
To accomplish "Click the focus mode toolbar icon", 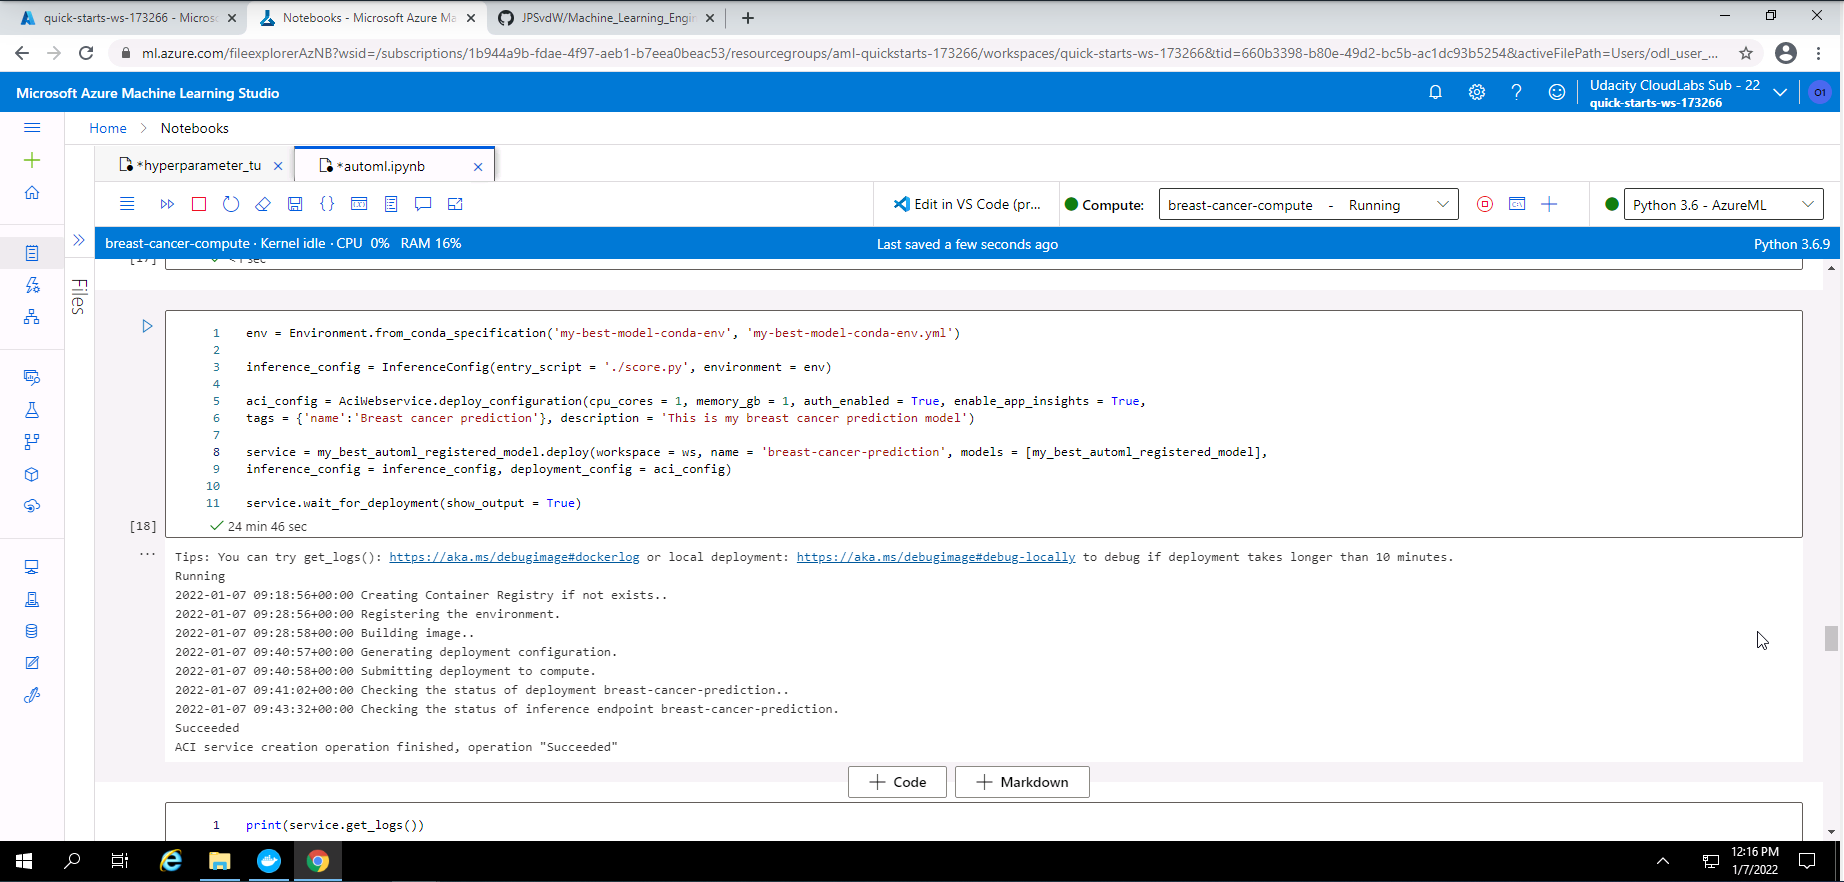I will 455,204.
